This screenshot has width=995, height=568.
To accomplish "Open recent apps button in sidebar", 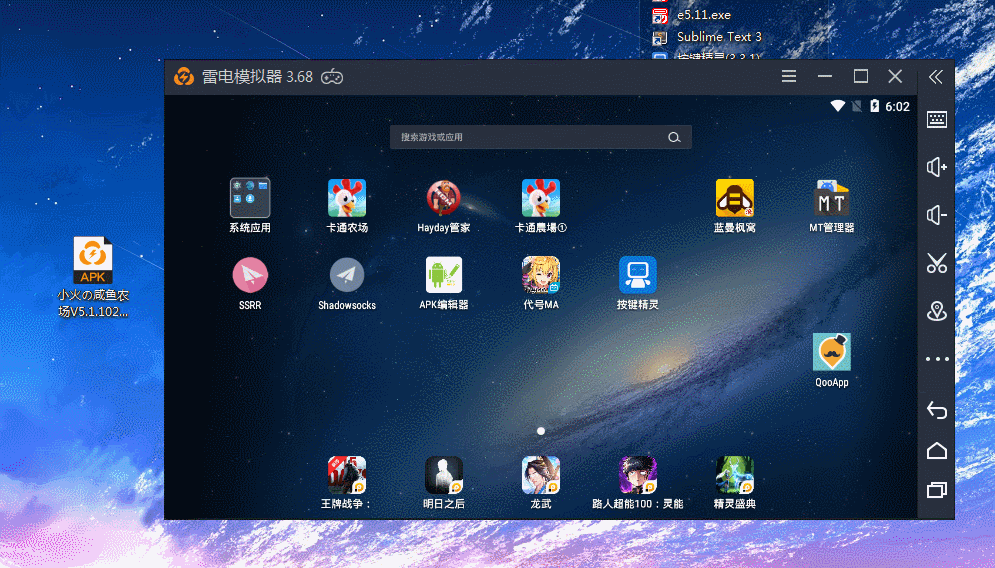I will point(937,489).
